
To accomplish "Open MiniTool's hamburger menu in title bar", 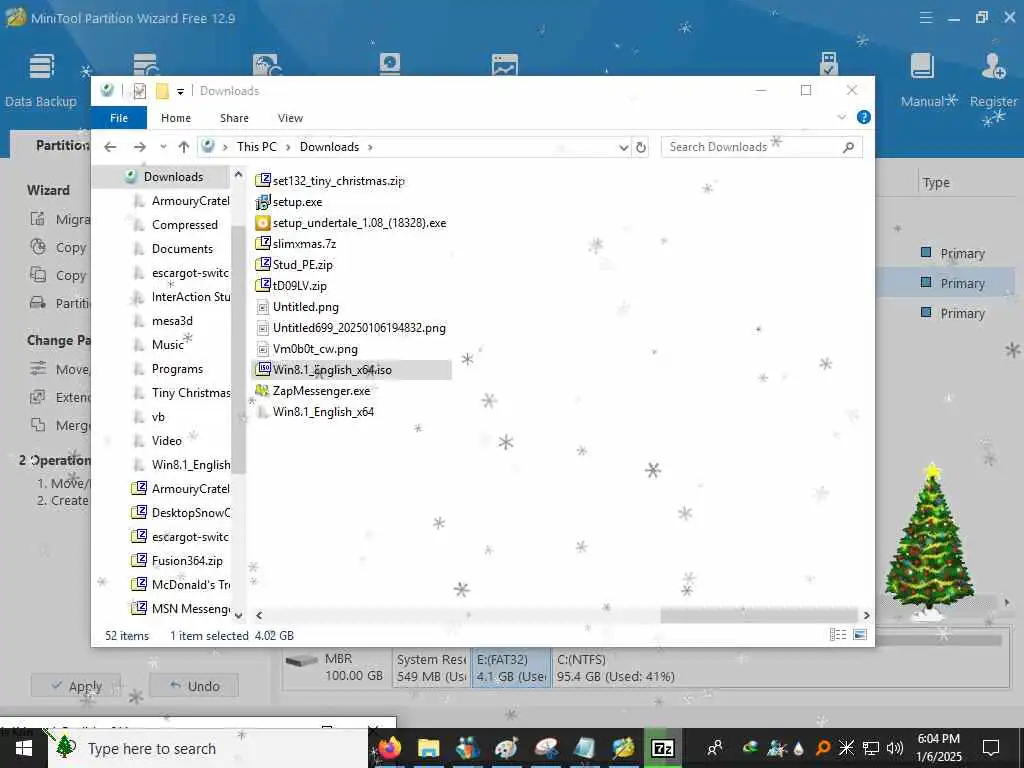I will 925,18.
